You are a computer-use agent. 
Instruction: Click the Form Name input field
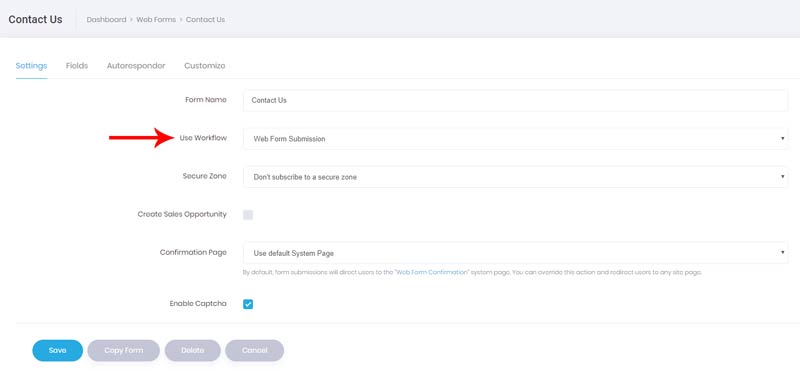[x=515, y=101]
